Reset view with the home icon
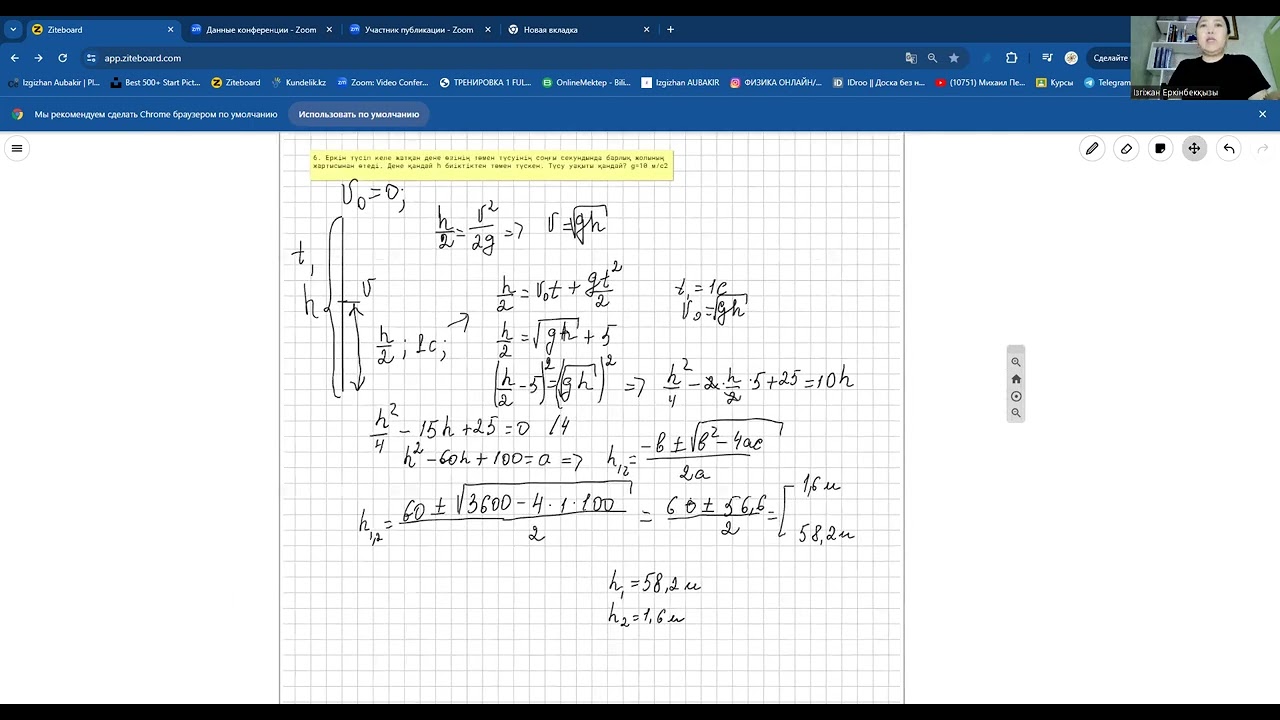Viewport: 1280px width, 720px height. tap(1016, 379)
